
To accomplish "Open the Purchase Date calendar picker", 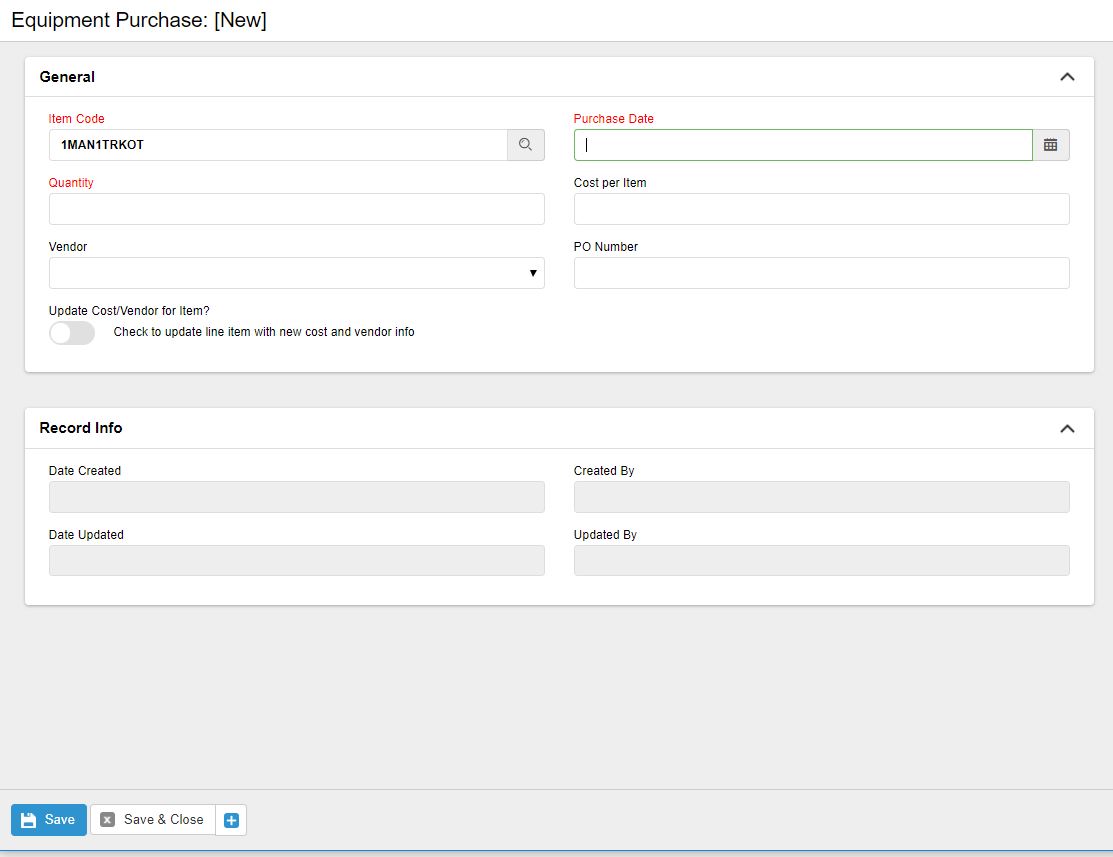I will (1050, 145).
